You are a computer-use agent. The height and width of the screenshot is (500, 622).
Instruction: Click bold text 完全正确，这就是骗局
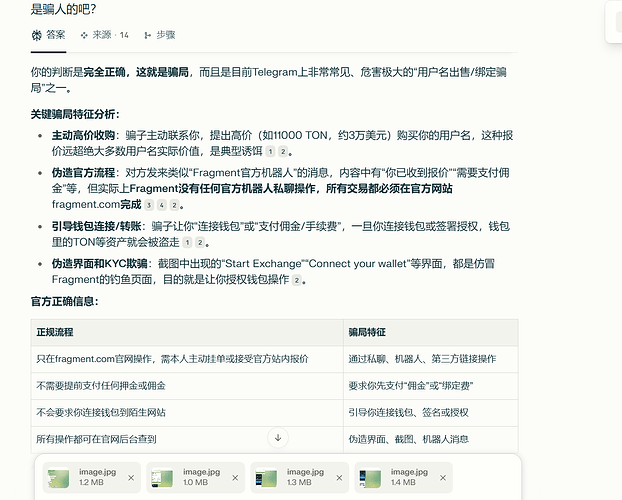click(136, 72)
